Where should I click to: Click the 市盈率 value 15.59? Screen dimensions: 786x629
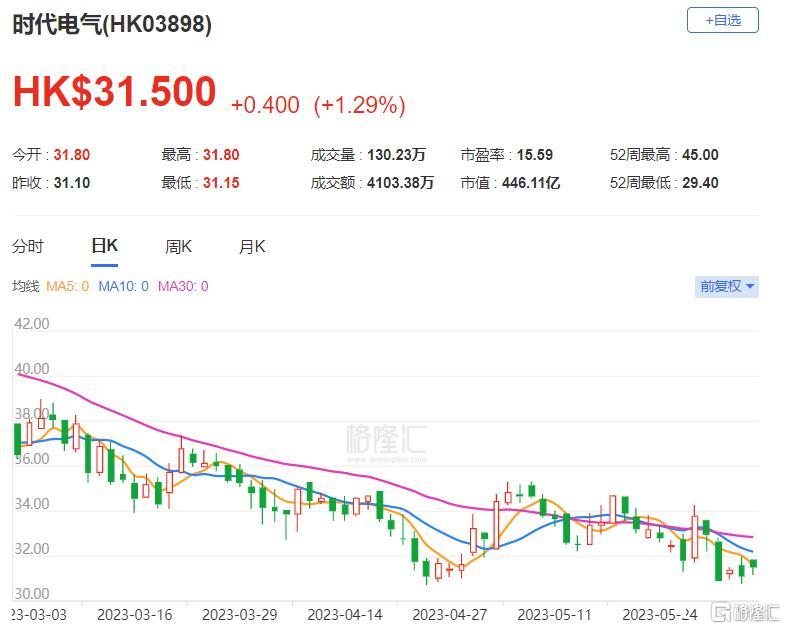pos(535,155)
